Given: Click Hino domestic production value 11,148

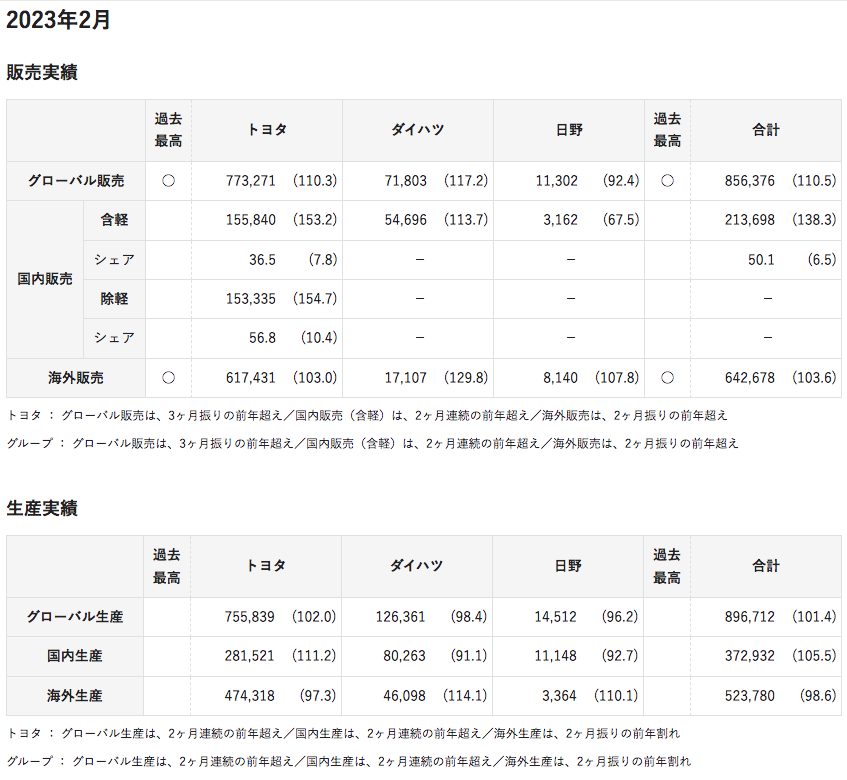Looking at the screenshot, I should [556, 656].
